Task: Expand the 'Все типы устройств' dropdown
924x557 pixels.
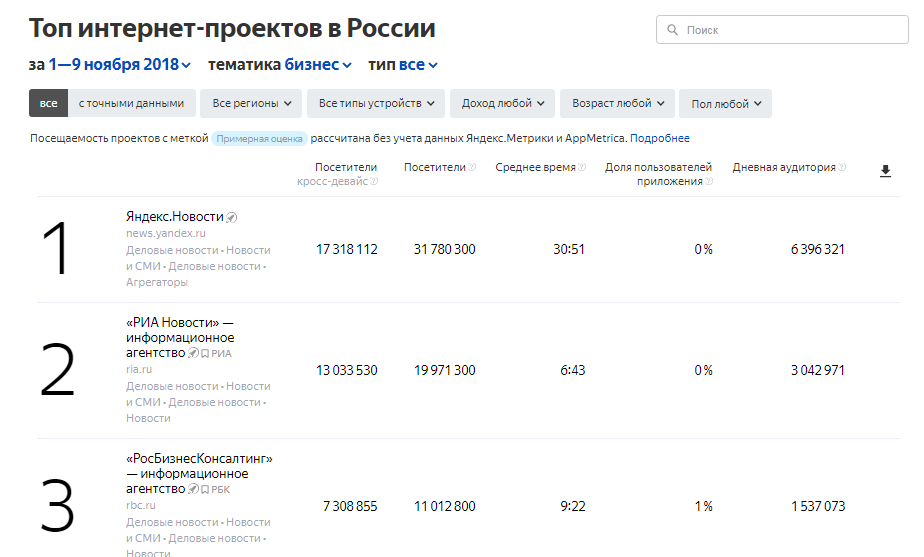Action: tap(376, 103)
